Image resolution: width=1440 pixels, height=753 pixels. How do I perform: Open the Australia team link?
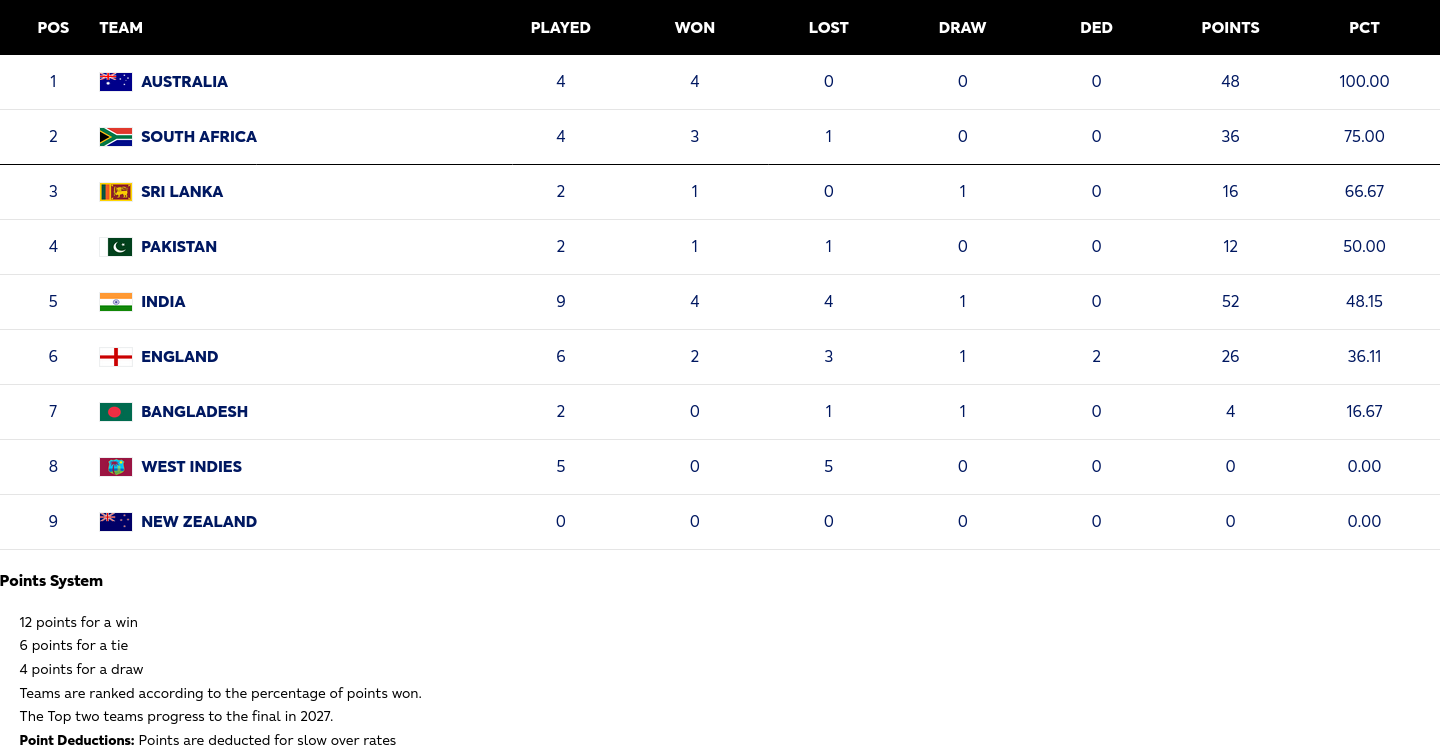pos(184,82)
